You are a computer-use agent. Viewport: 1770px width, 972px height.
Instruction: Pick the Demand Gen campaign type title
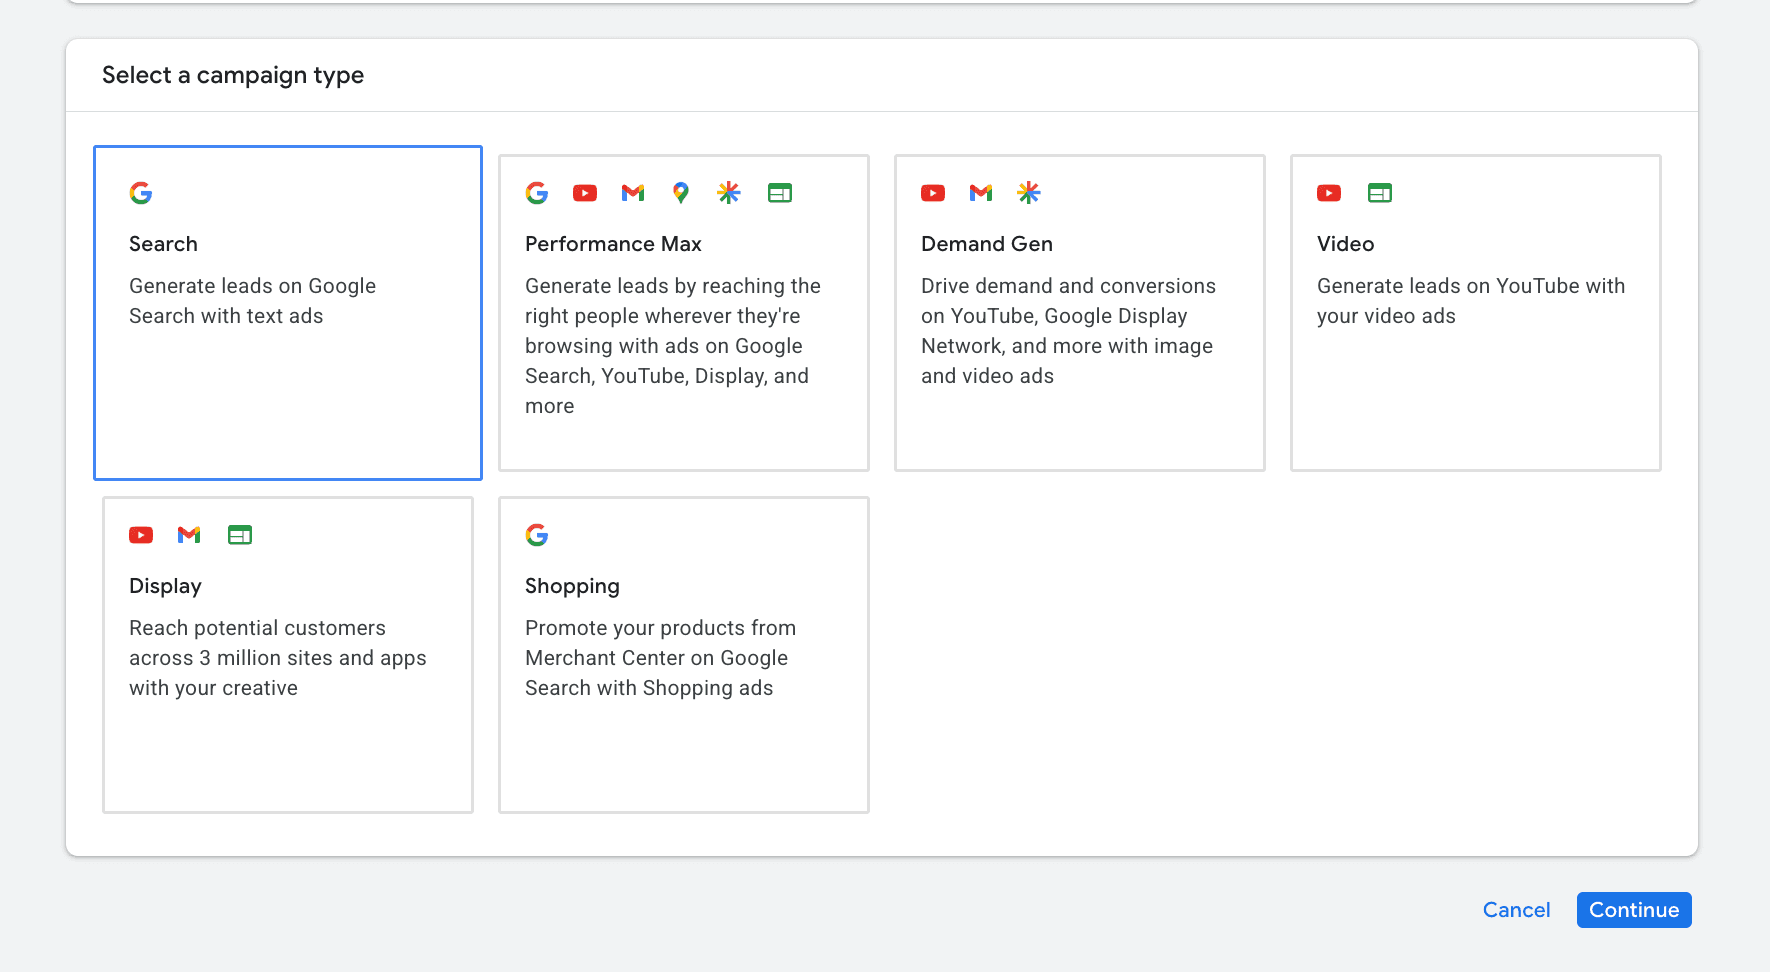(987, 244)
